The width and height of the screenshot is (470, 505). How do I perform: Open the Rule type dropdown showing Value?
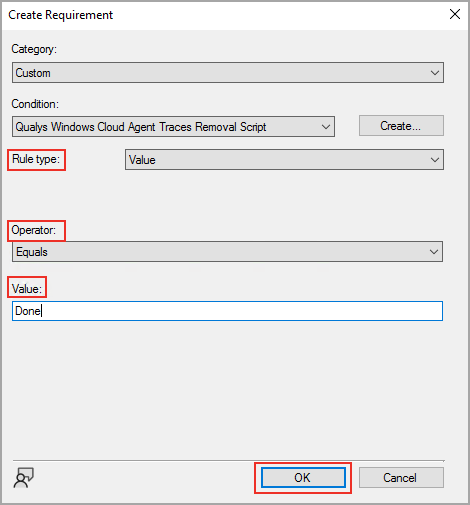(284, 160)
